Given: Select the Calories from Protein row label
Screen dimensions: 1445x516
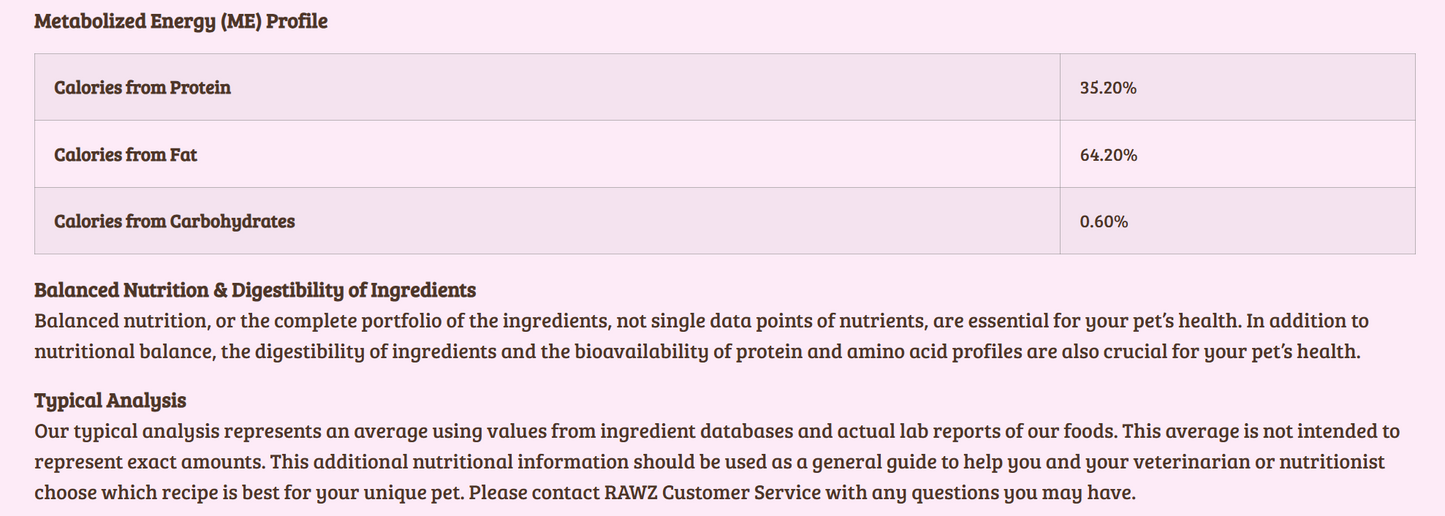Looking at the screenshot, I should coord(142,88).
